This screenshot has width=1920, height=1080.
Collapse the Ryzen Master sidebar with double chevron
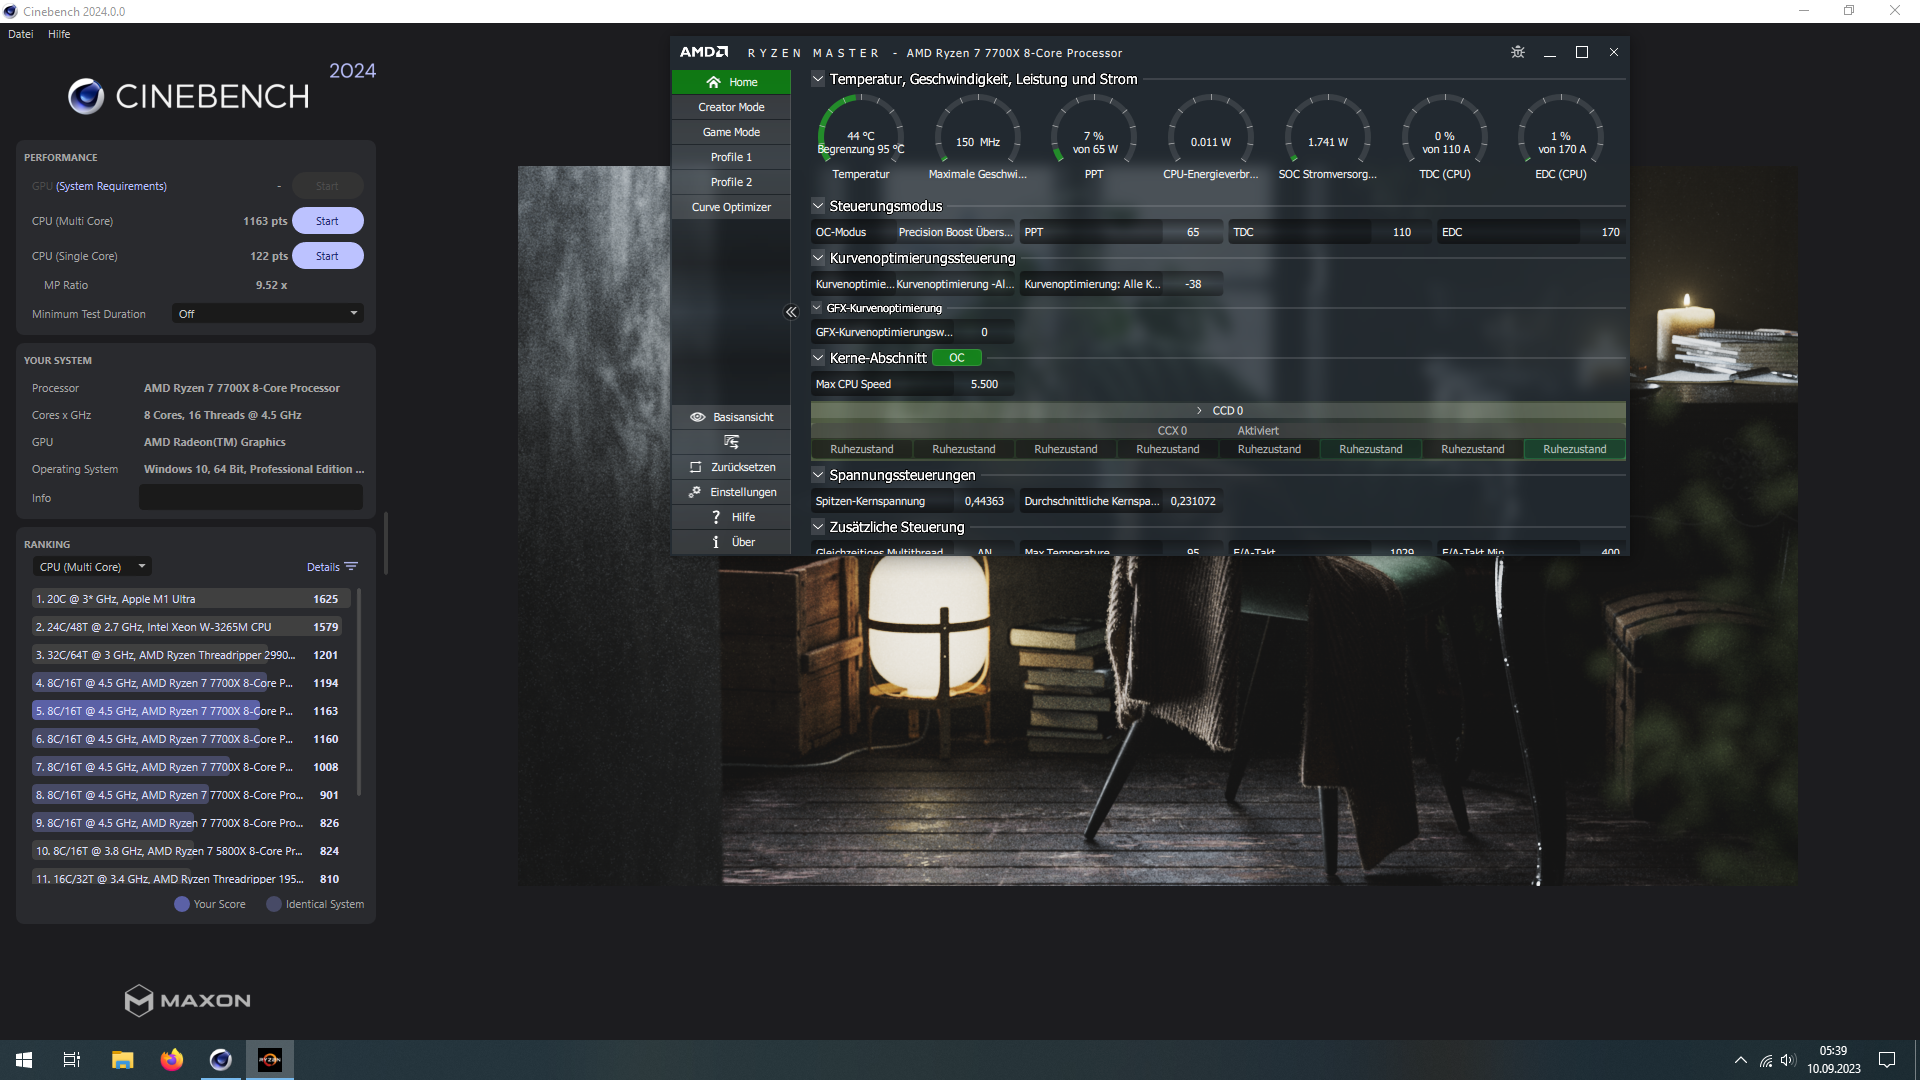(791, 312)
